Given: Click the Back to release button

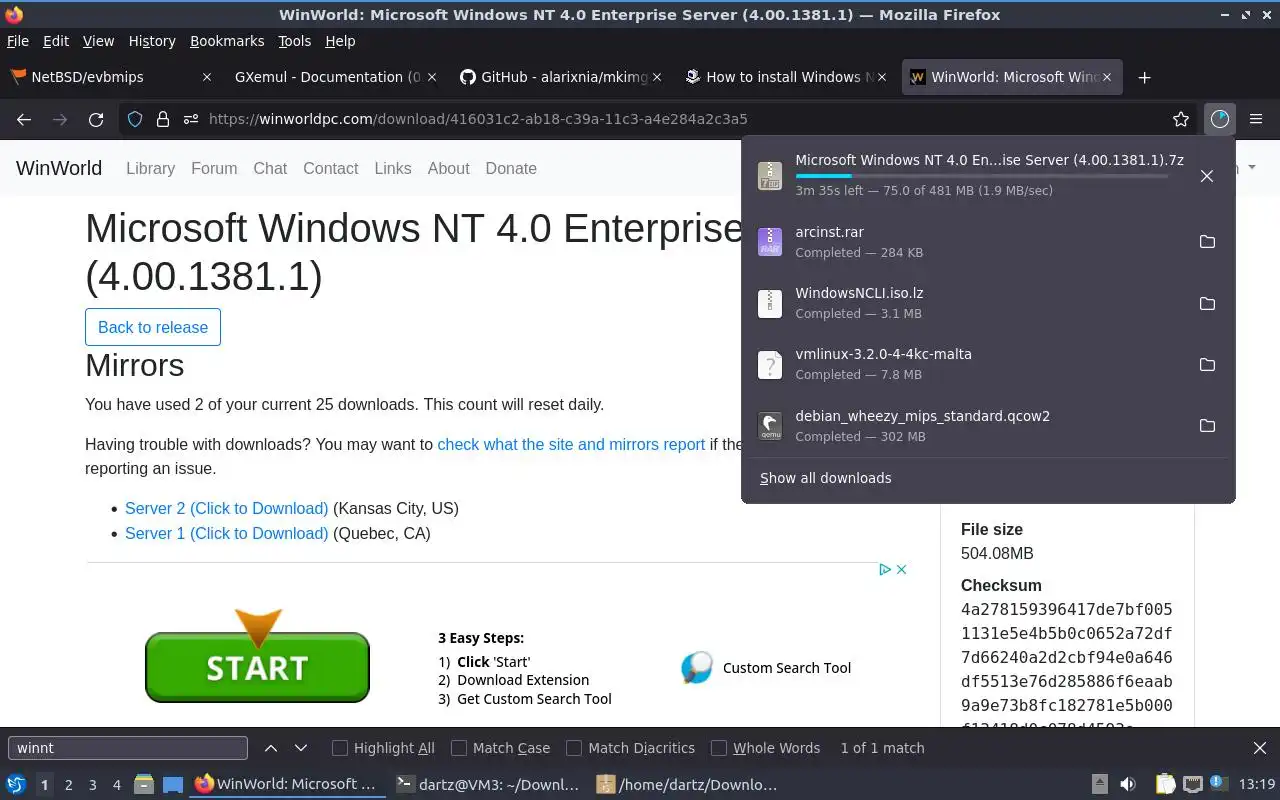Looking at the screenshot, I should tap(153, 327).
